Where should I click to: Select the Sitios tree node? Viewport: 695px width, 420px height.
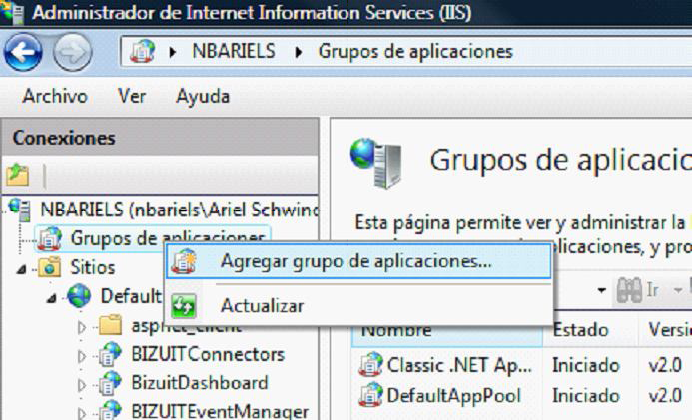(x=93, y=267)
